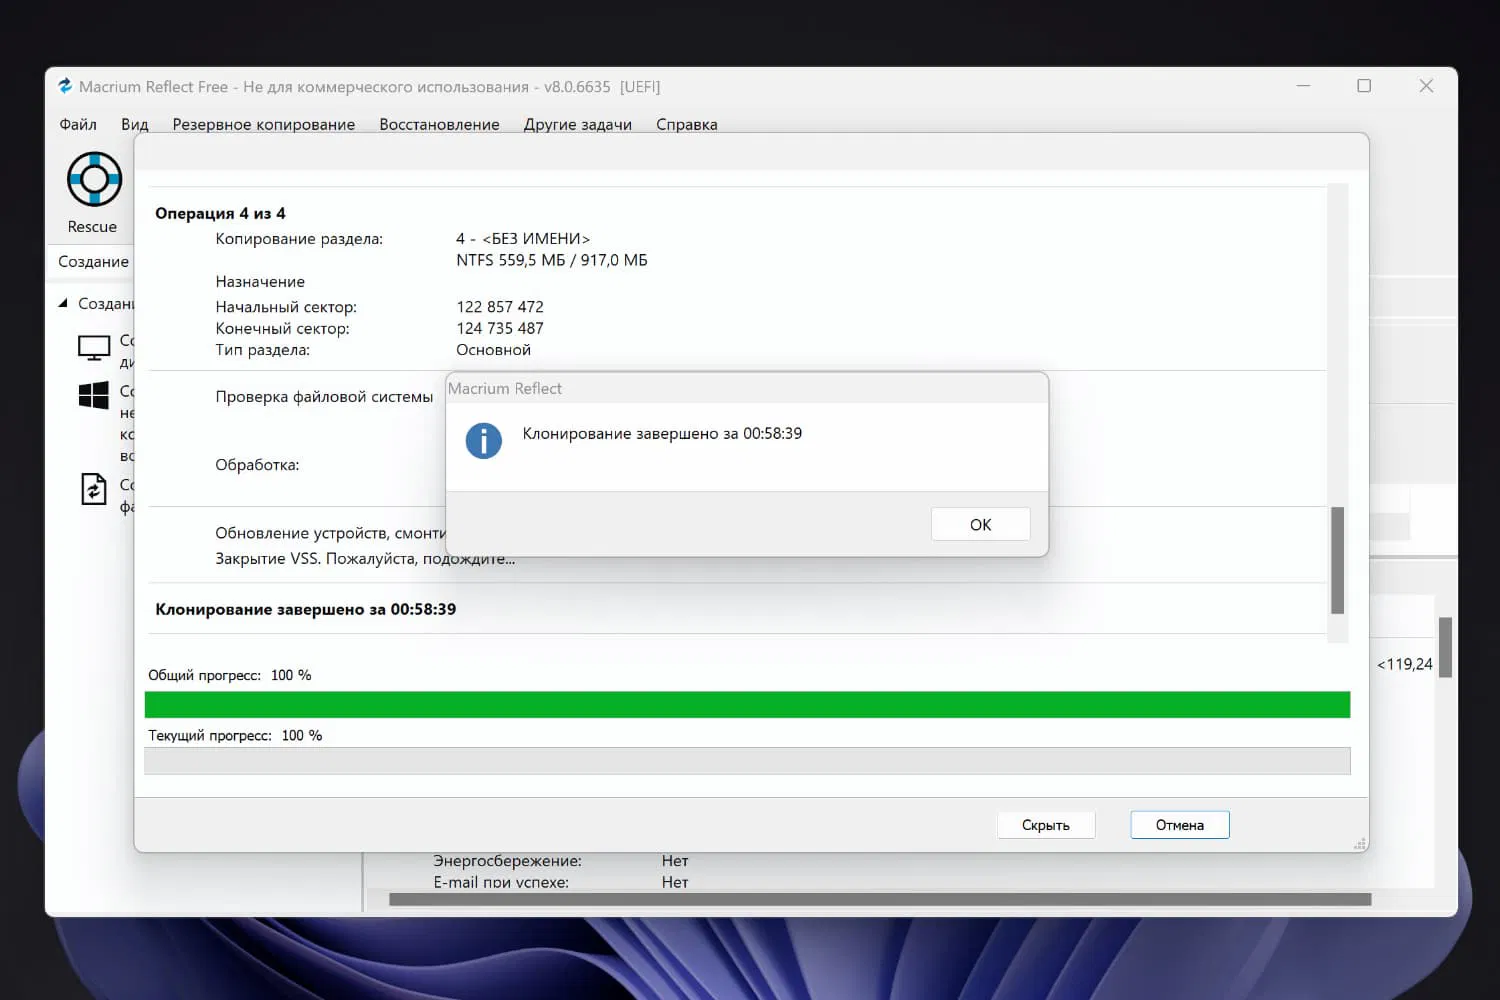Click the Скрыть button
This screenshot has width=1500, height=1000.
[x=1046, y=825]
